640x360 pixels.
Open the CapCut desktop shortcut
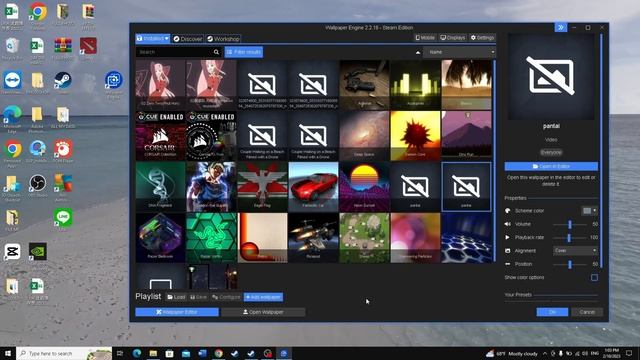tap(12, 252)
